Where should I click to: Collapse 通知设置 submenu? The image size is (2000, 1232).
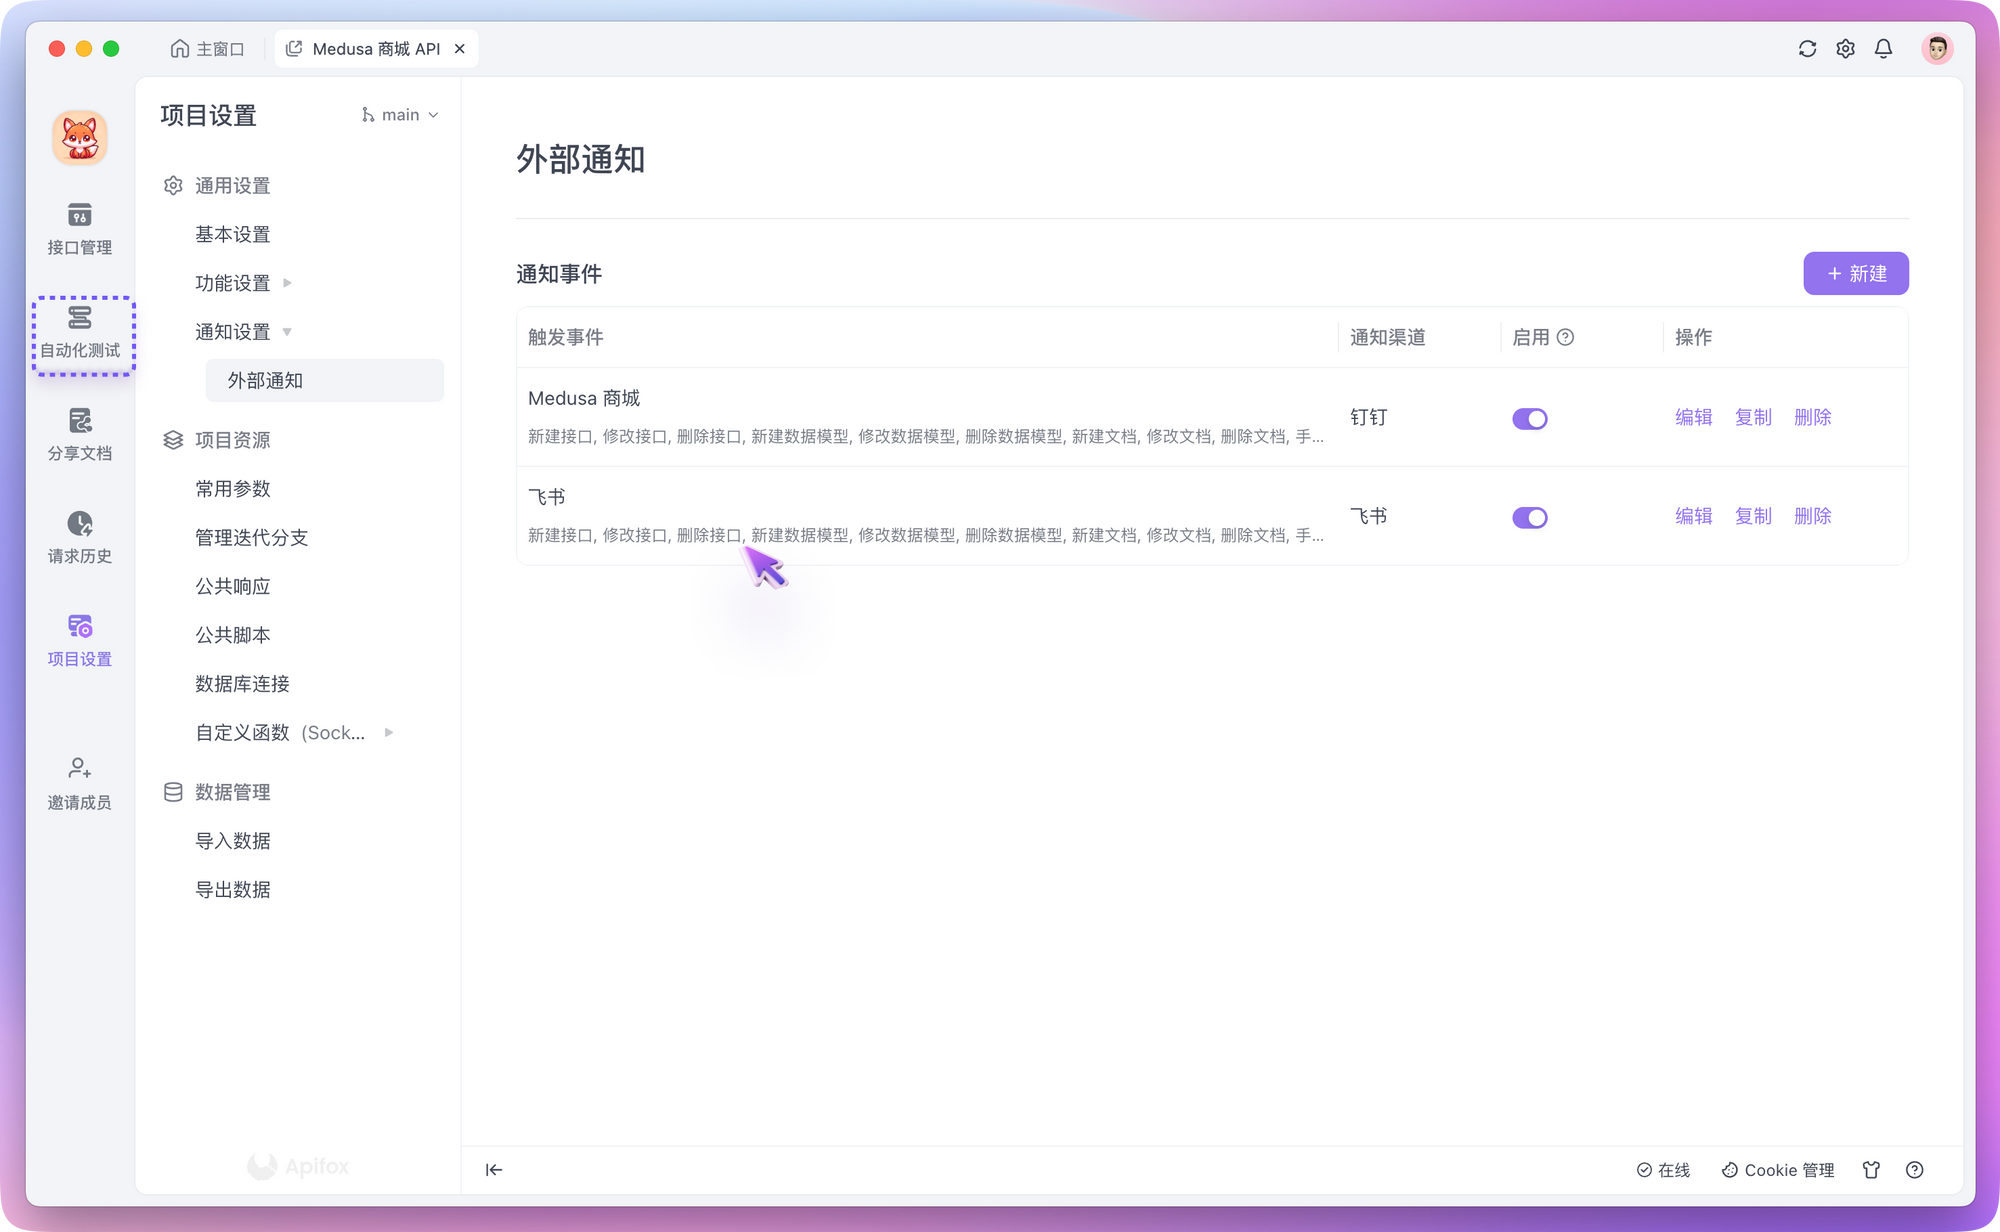pos(287,332)
